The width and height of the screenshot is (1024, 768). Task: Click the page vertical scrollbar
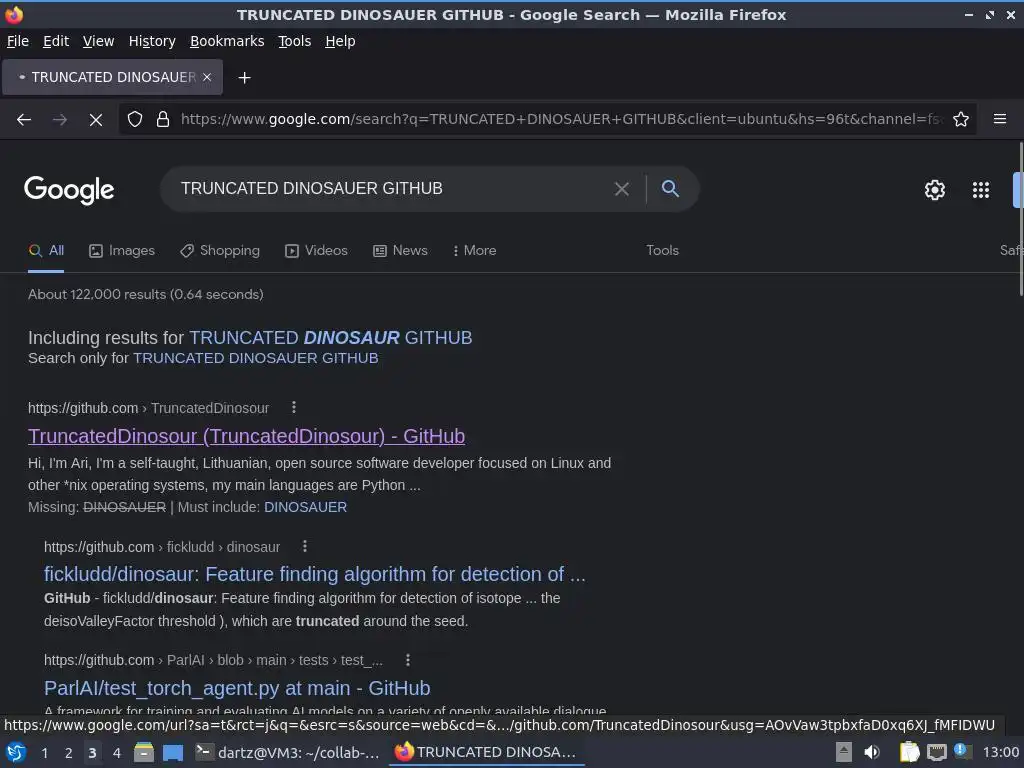[1020, 219]
